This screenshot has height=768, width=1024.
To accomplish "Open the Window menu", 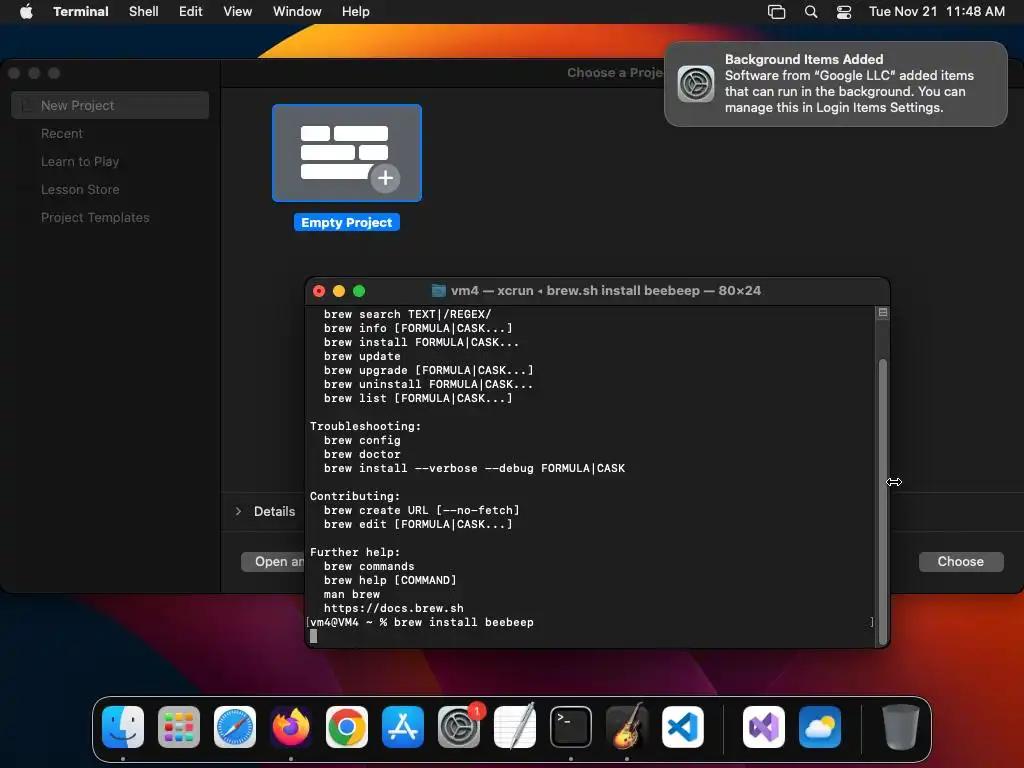I will coord(297,11).
